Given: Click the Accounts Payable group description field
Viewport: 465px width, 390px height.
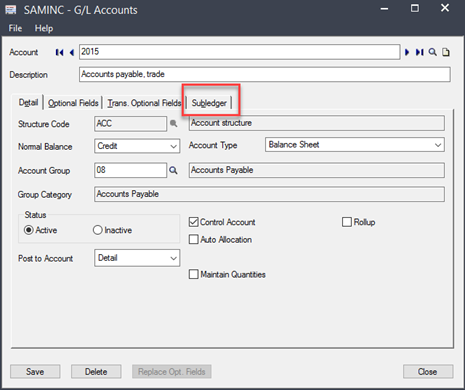Looking at the screenshot, I should pos(317,170).
